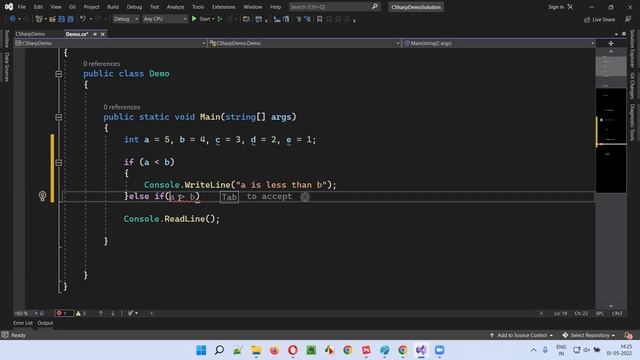Open Firefox from the taskbar
The image size is (640, 360).
(x=274, y=350)
